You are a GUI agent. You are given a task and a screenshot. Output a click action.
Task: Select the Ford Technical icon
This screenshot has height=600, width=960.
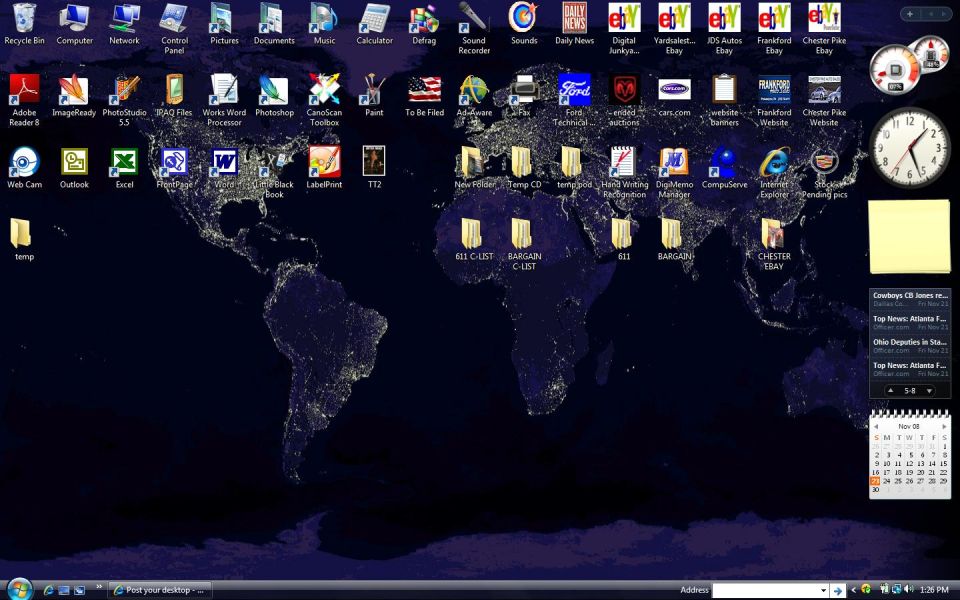(574, 90)
